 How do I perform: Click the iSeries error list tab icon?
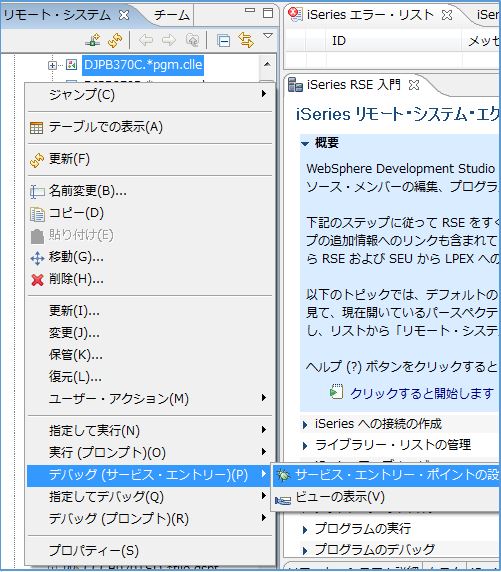pyautogui.click(x=295, y=15)
